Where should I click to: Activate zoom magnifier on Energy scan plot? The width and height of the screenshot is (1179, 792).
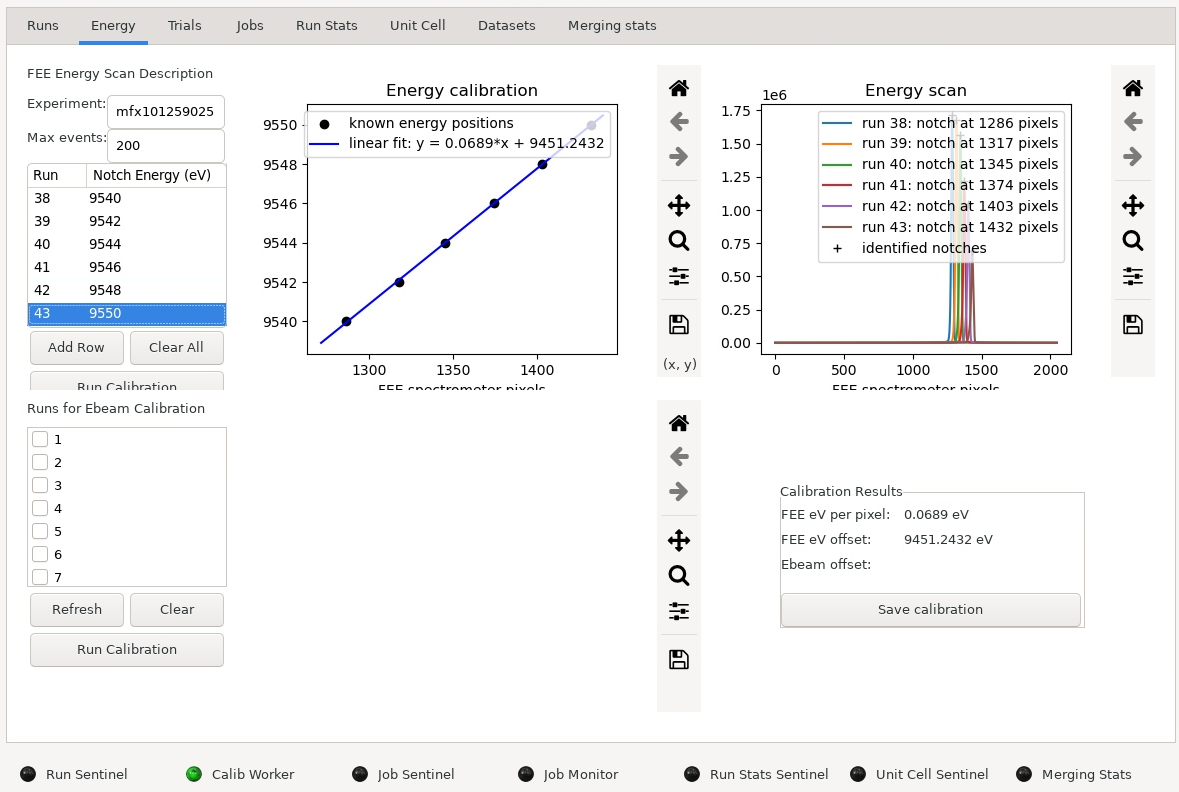point(1132,241)
